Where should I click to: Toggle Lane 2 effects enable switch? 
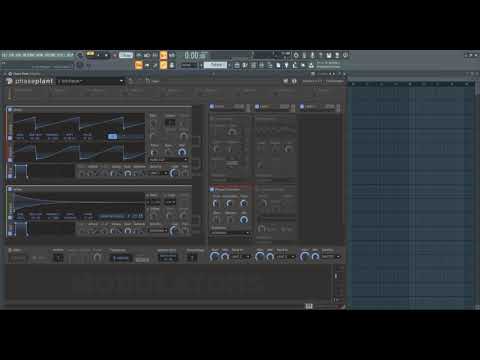[257, 106]
